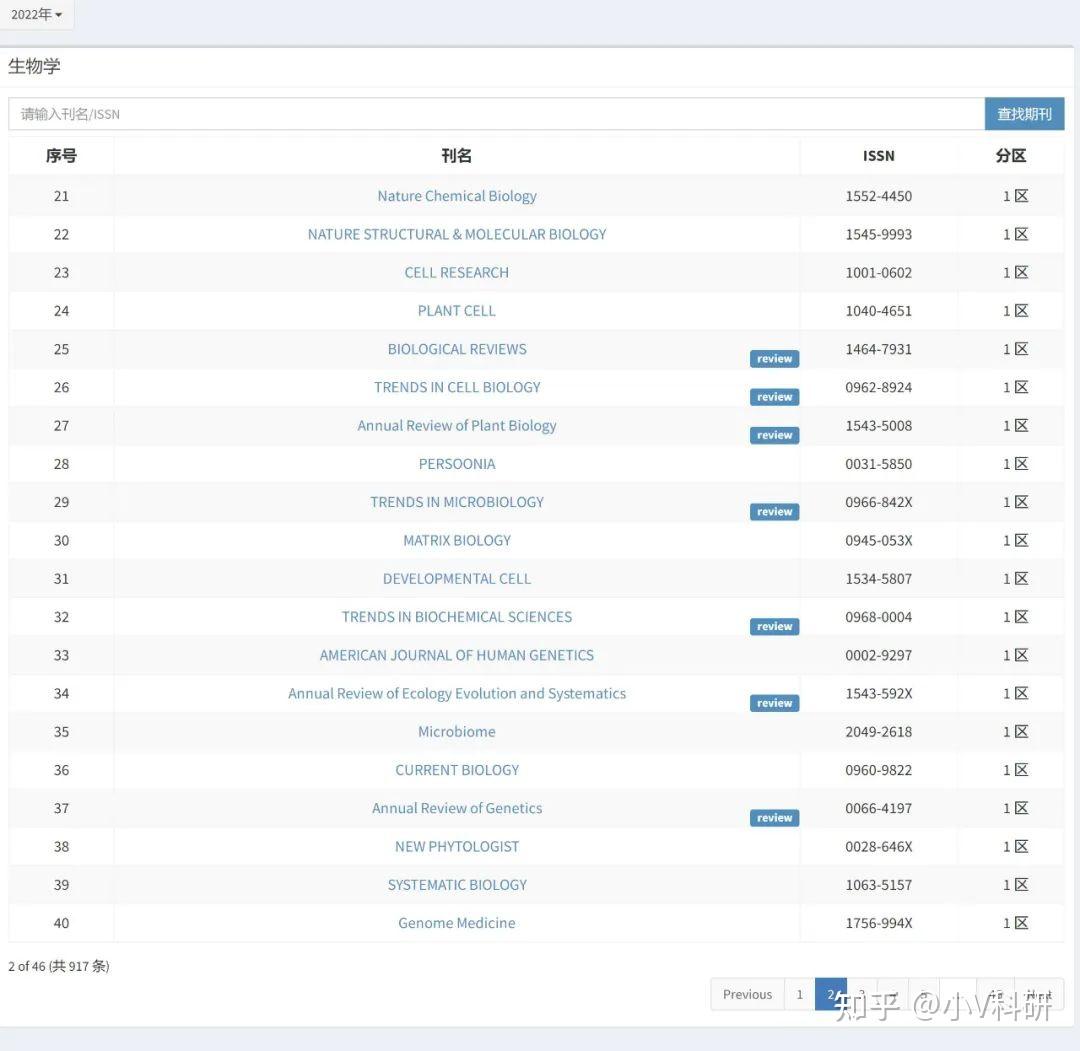Open Annual Review of Plant Biology link
The height and width of the screenshot is (1051, 1080).
(457, 426)
